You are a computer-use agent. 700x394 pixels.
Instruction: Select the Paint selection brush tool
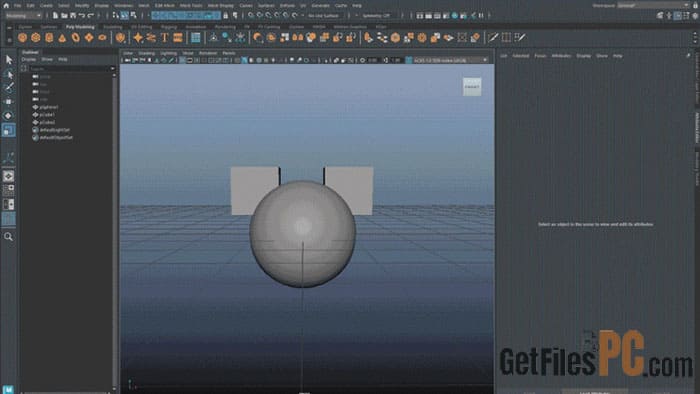pos(8,87)
